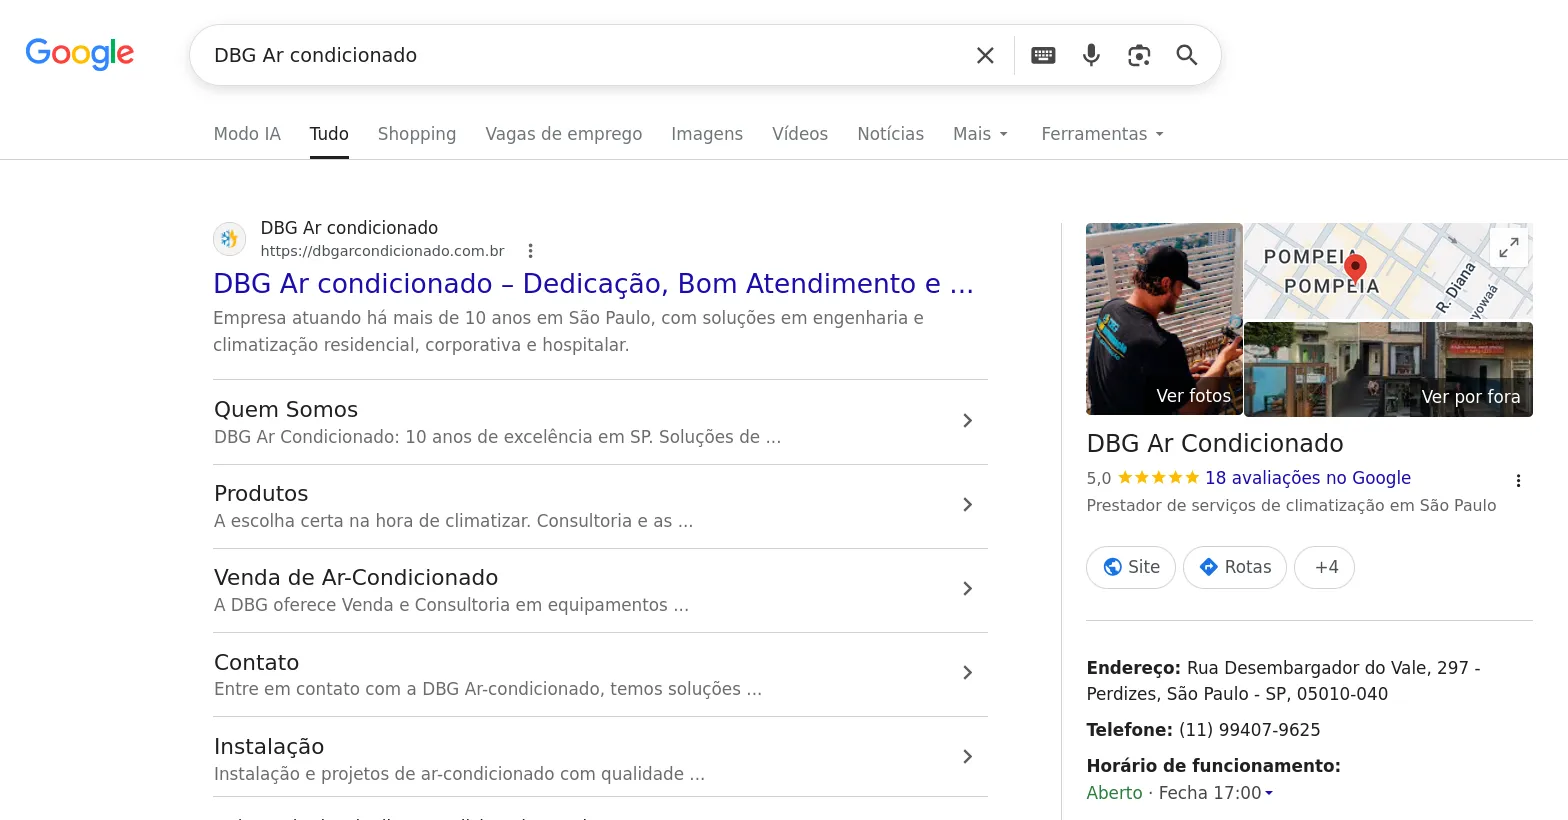1568x820 pixels.
Task: Switch to the Imagens tab
Action: coord(707,134)
